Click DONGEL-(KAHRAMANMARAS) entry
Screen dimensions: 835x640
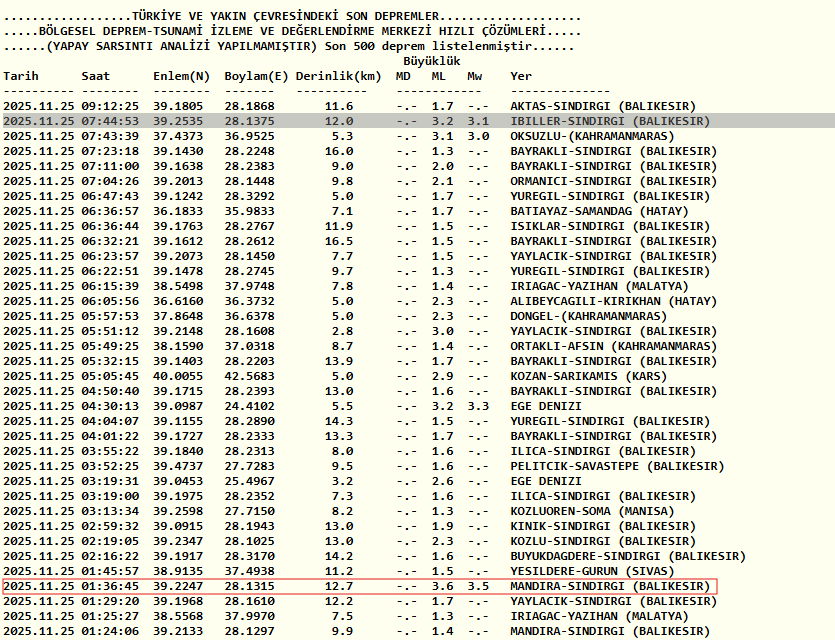pos(588,316)
